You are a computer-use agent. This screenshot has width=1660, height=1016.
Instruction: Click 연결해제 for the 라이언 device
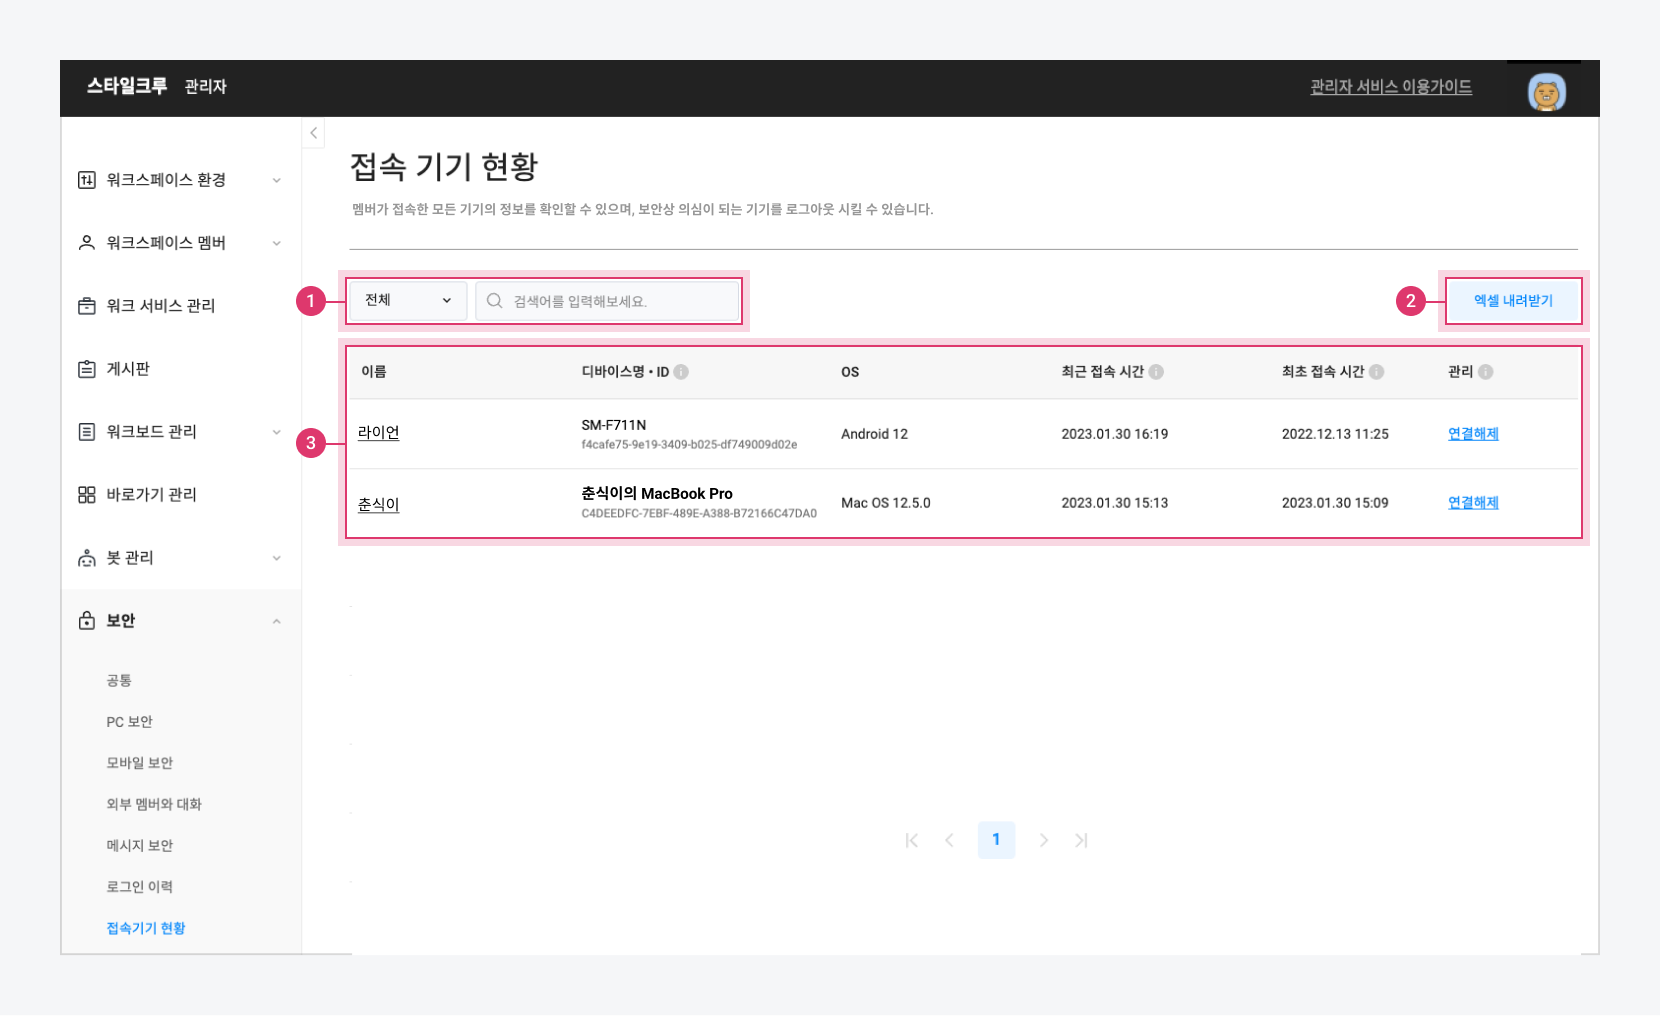(x=1473, y=434)
